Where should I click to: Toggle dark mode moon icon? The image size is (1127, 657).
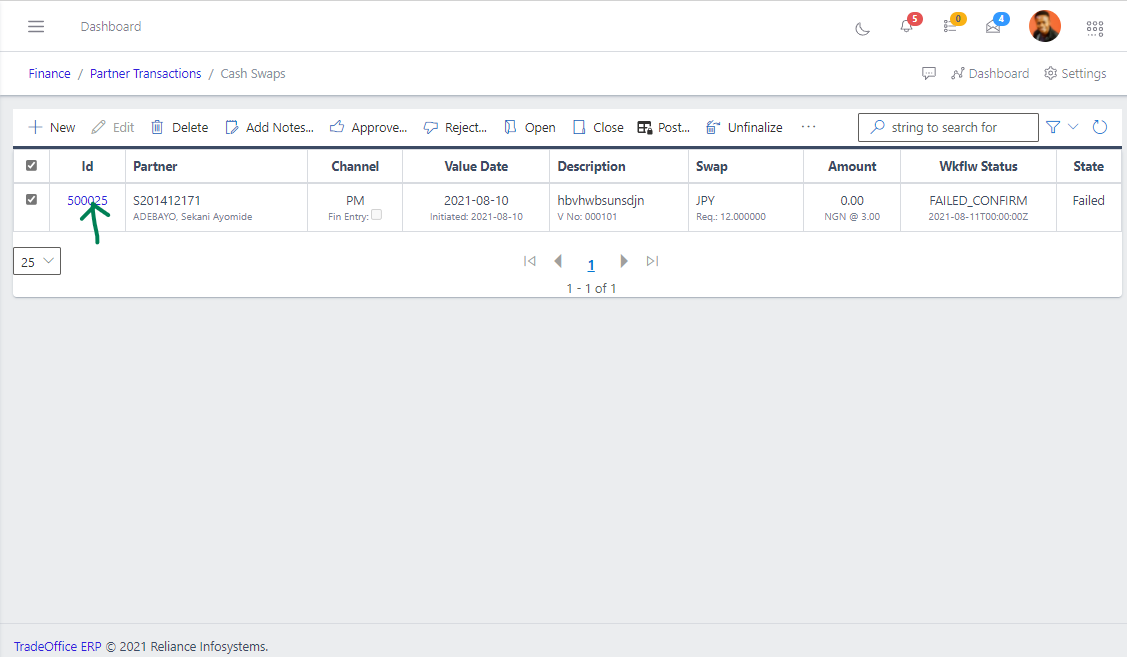click(x=862, y=28)
